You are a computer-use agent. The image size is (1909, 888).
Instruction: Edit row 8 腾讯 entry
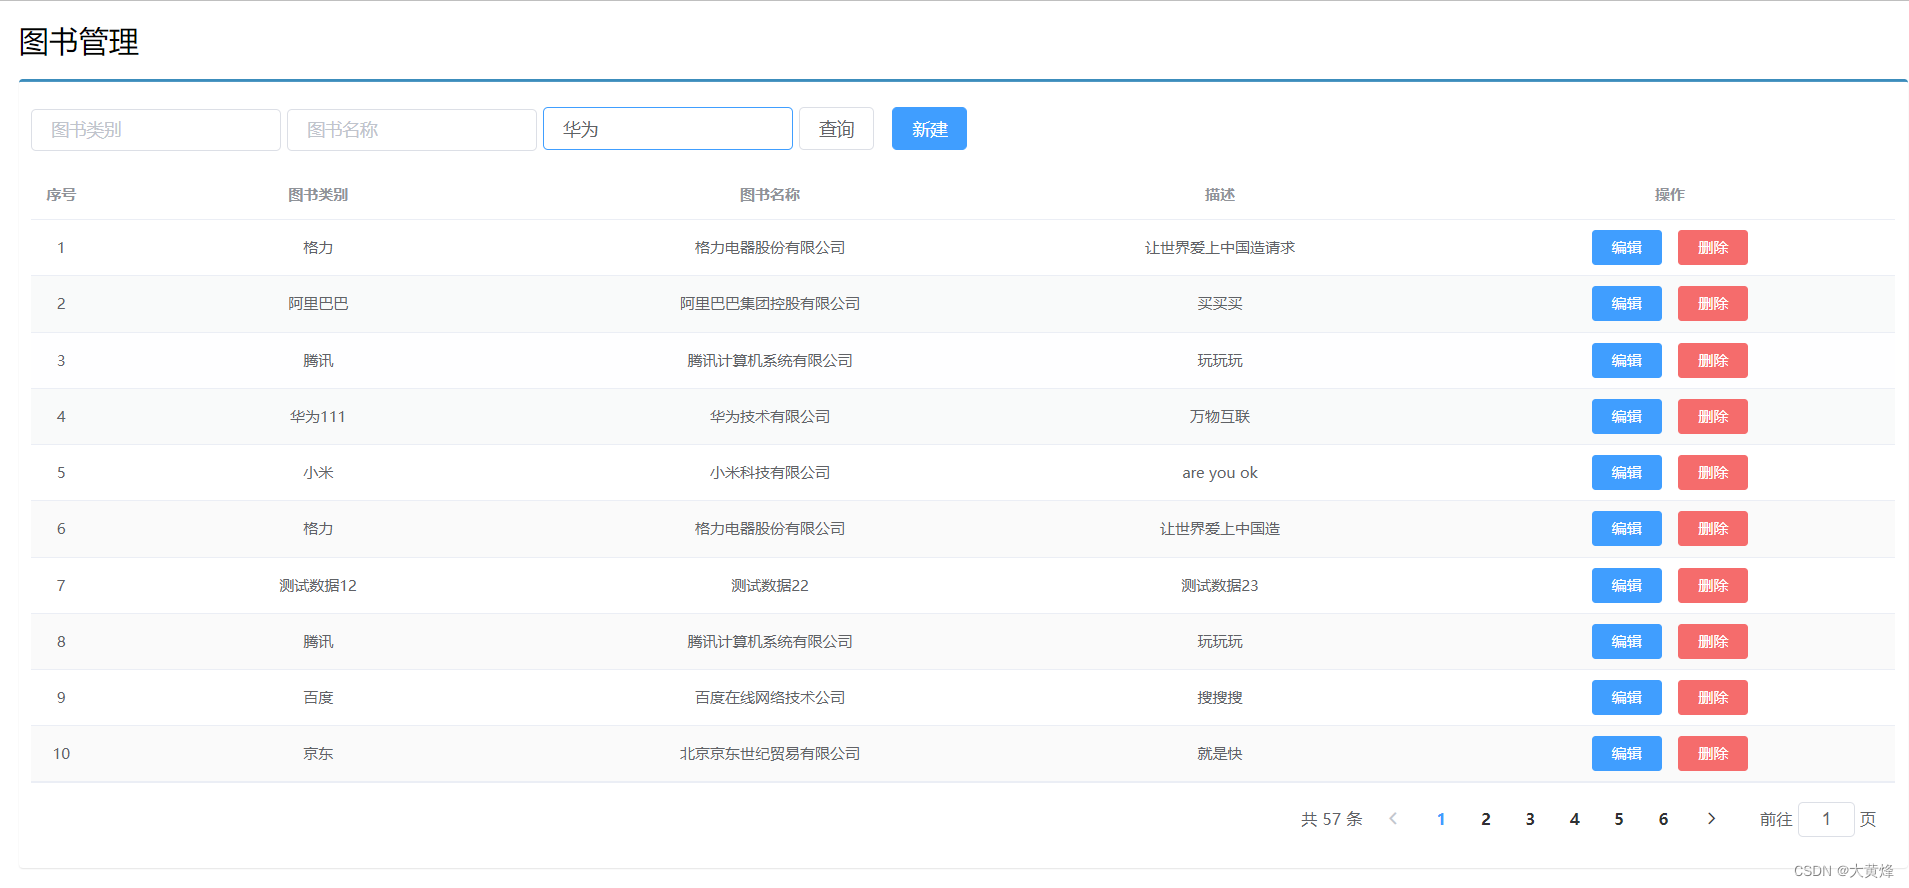coord(1626,642)
